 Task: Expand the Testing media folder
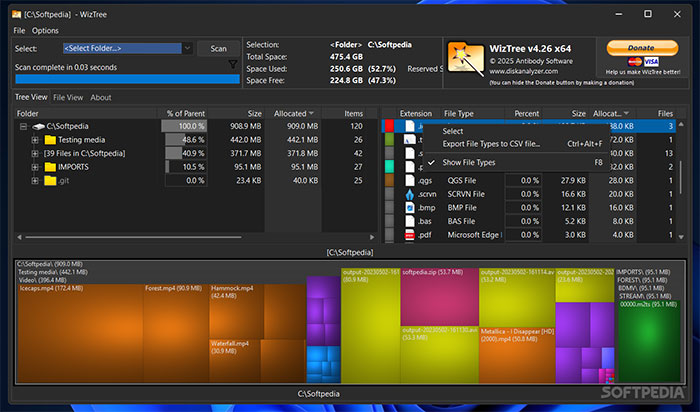click(35, 140)
